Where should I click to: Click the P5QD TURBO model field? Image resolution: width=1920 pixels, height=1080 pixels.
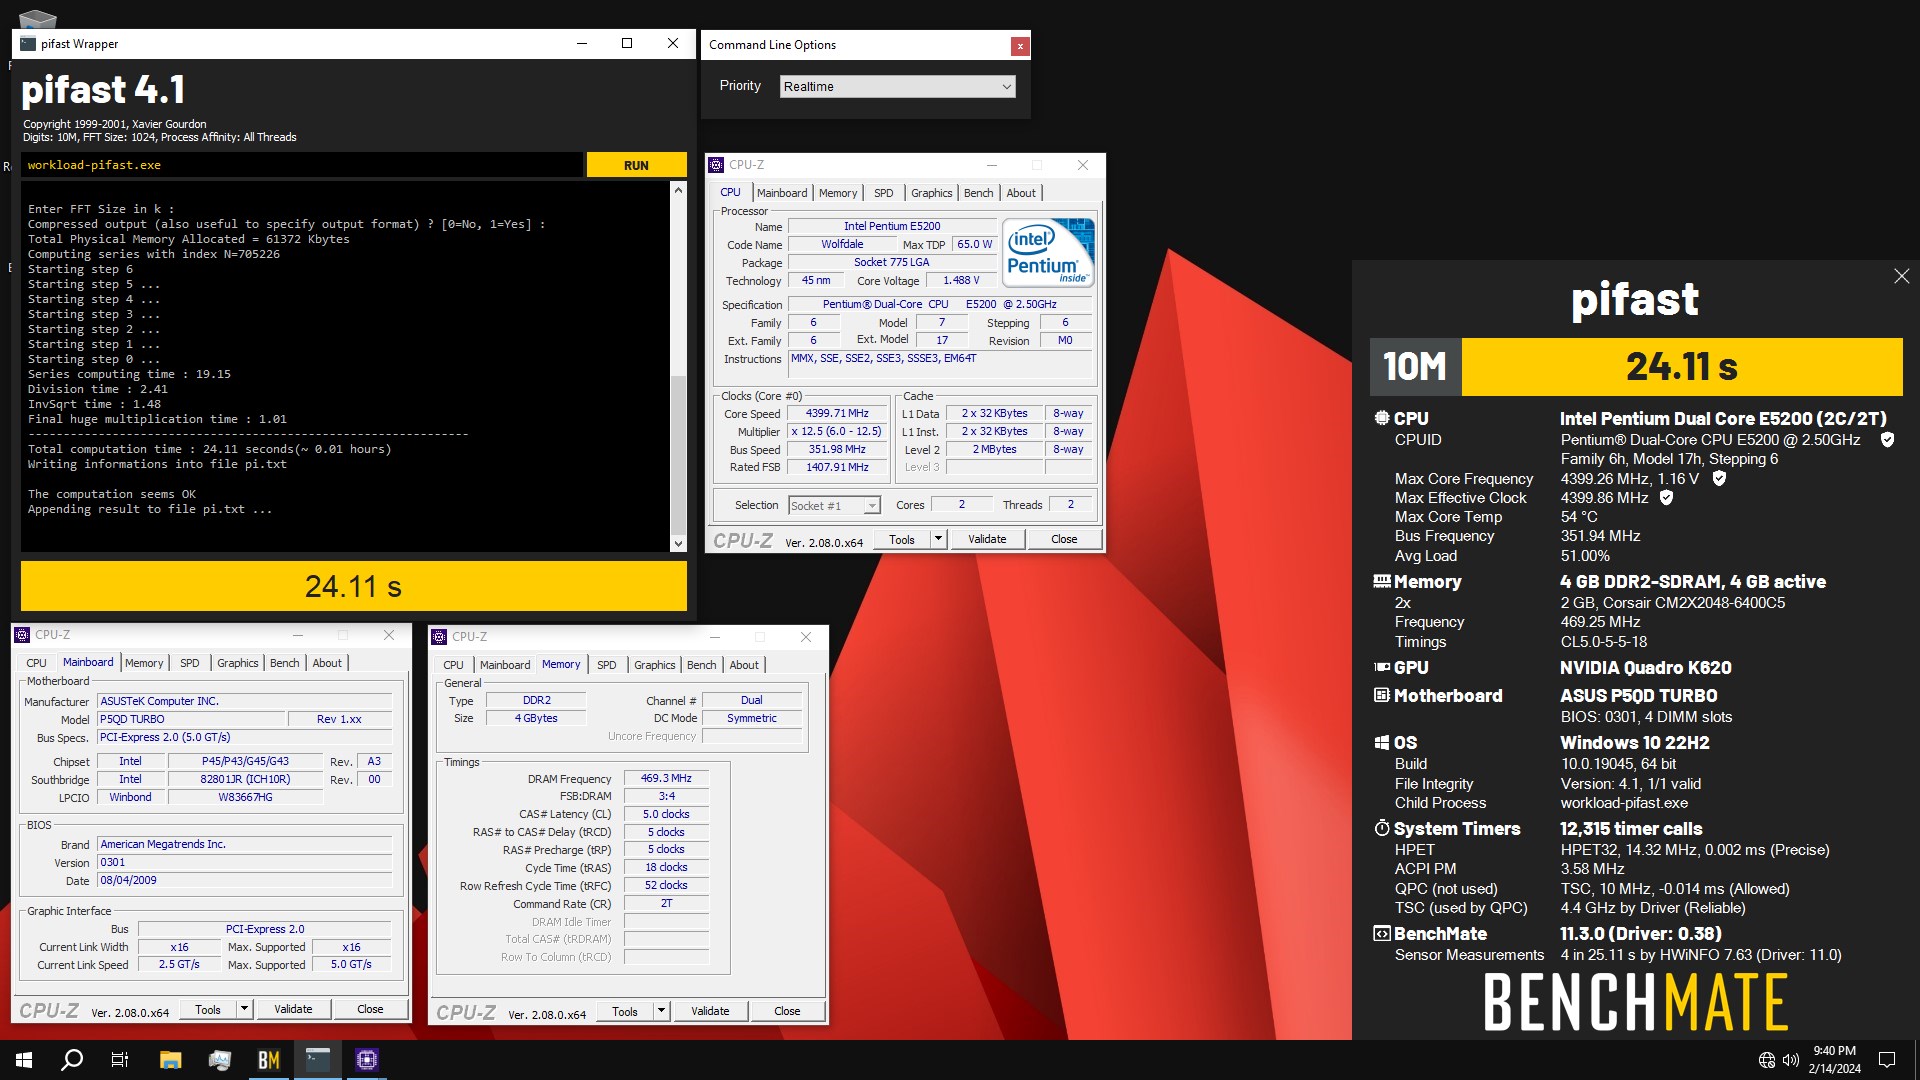[191, 719]
